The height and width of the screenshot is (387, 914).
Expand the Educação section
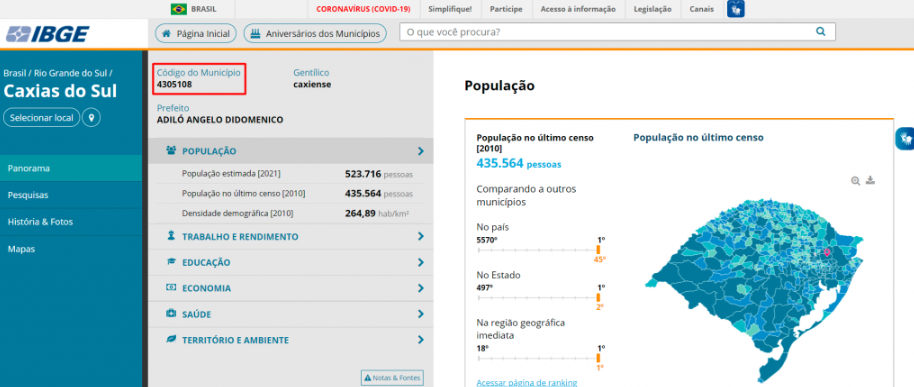[x=291, y=262]
